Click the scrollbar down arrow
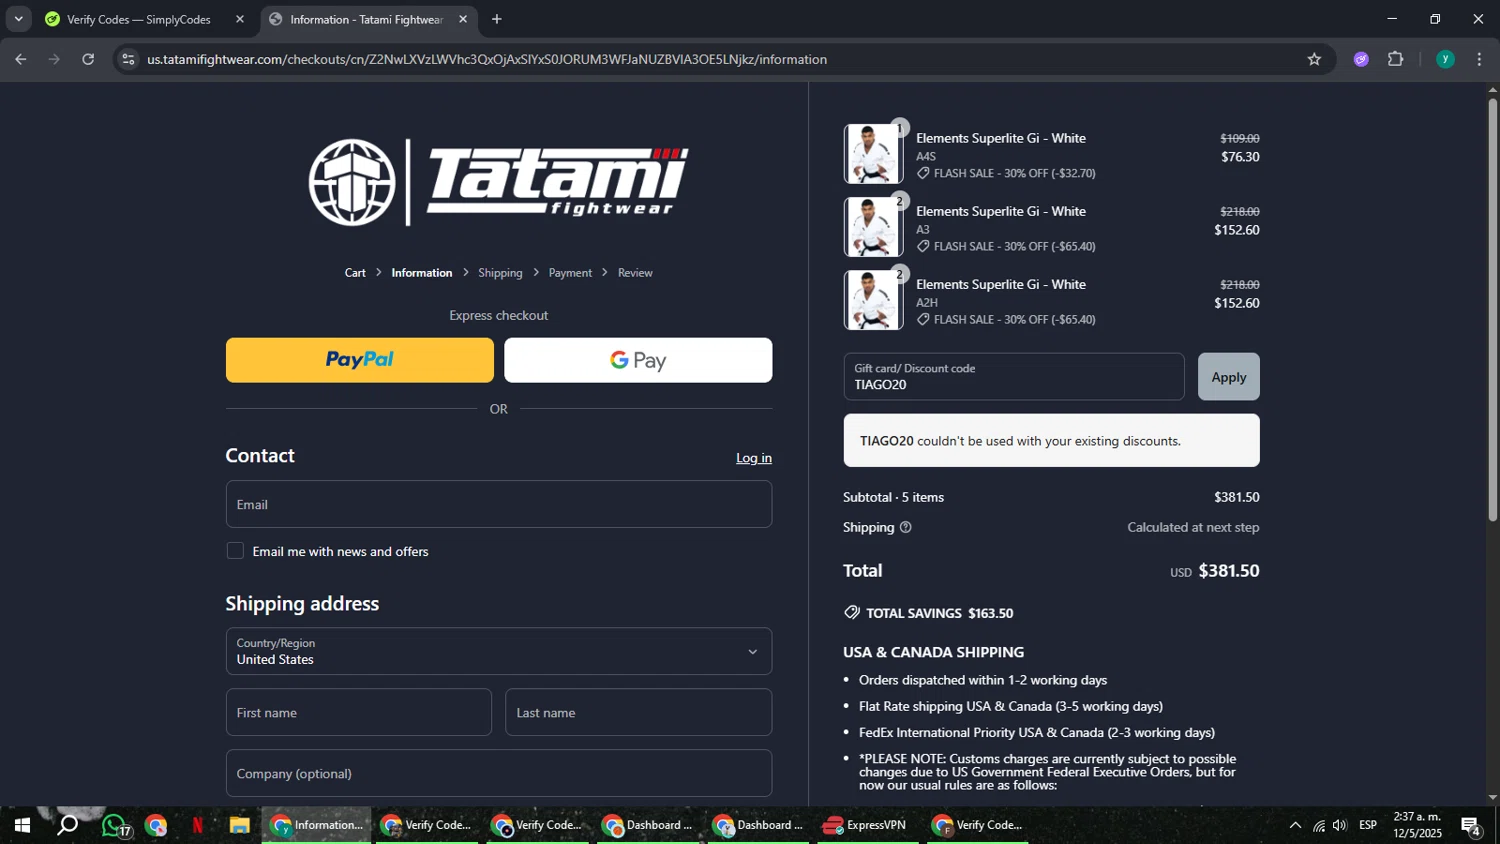Viewport: 1500px width, 844px height. tap(1492, 797)
